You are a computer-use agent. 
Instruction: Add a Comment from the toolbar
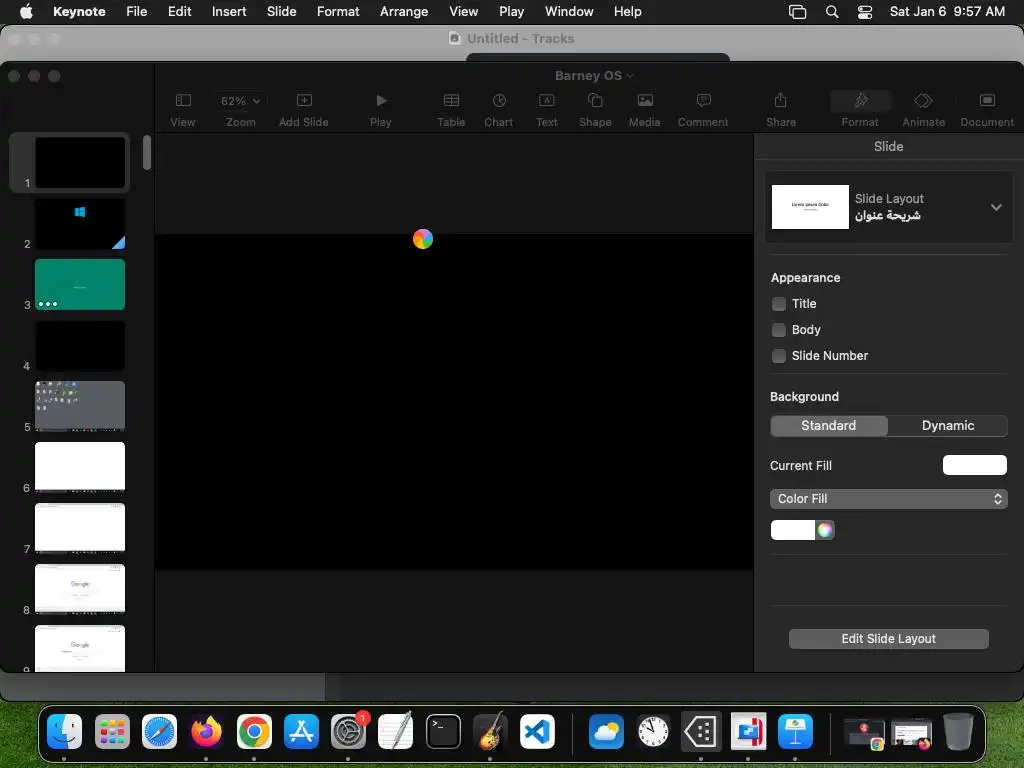point(703,101)
